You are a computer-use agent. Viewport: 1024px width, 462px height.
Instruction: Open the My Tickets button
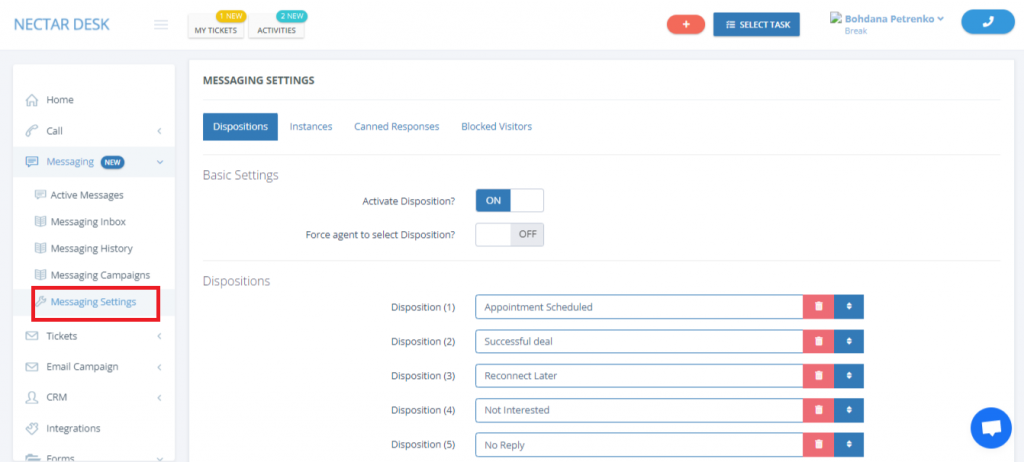click(216, 30)
